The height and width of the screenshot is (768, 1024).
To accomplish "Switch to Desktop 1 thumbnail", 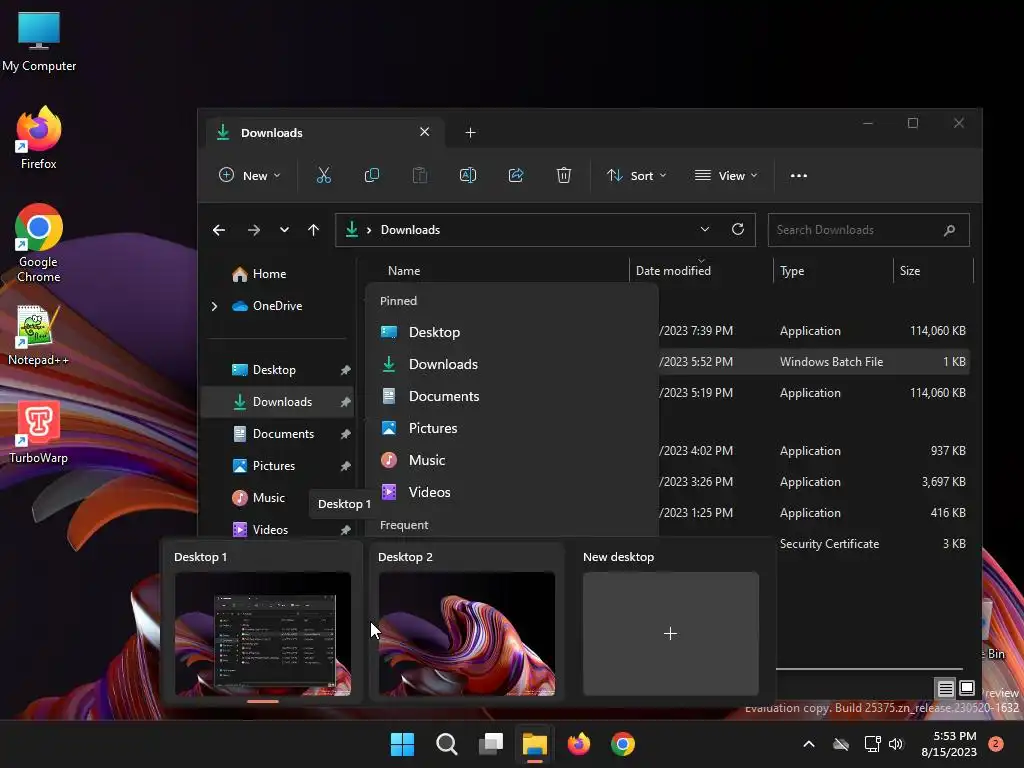I will tap(263, 633).
